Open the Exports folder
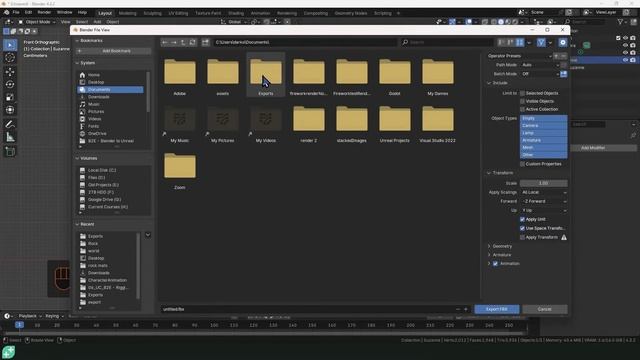Image resolution: width=640 pixels, height=360 pixels. 266,75
